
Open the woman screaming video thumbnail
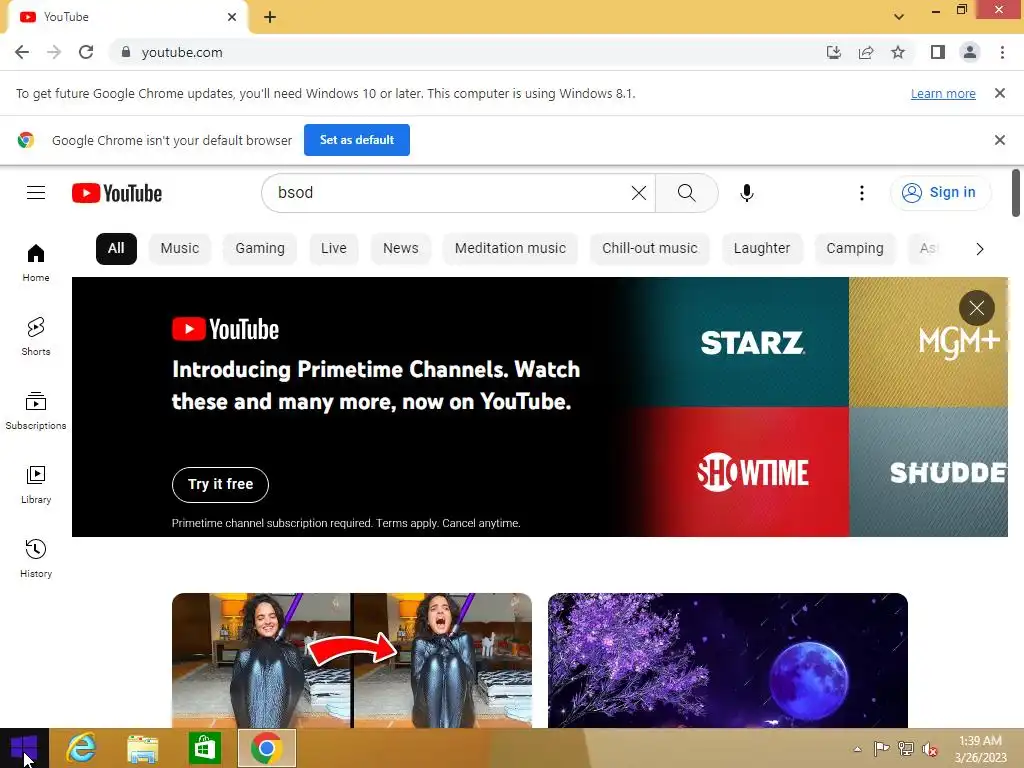351,660
